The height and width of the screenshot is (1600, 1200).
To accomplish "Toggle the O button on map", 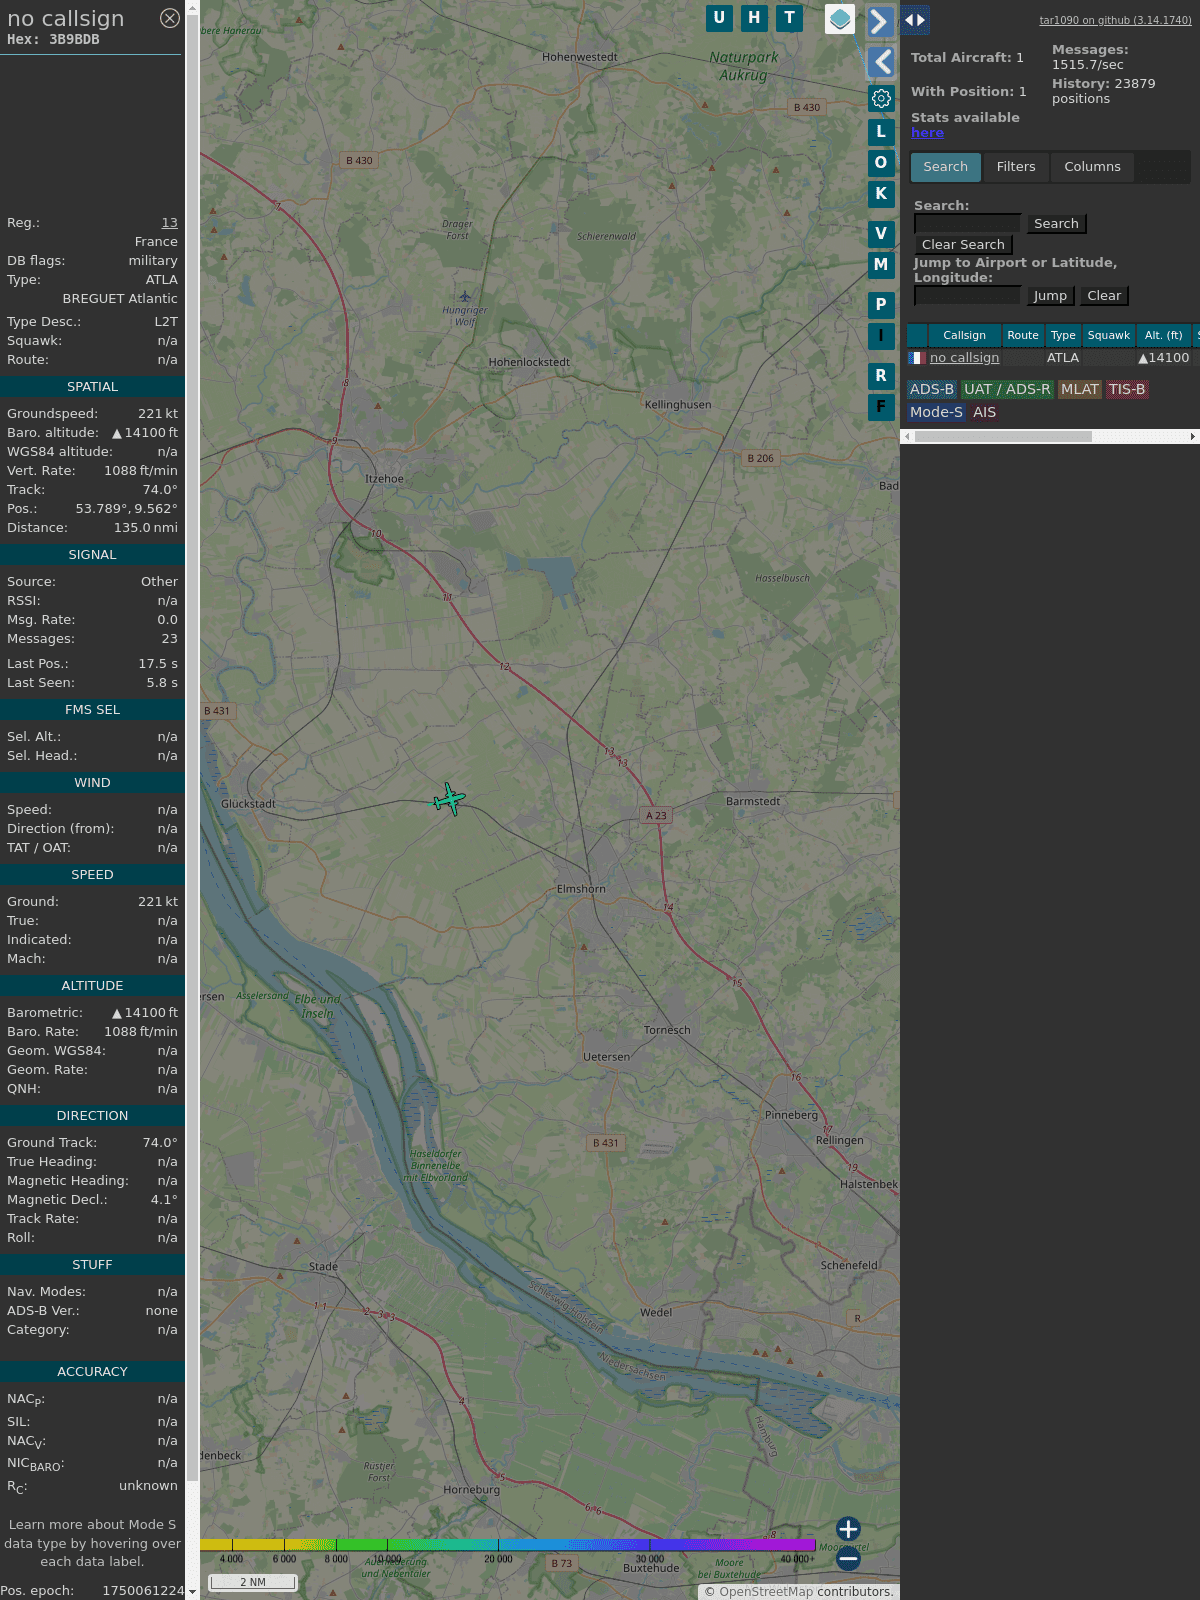I will click(x=881, y=163).
